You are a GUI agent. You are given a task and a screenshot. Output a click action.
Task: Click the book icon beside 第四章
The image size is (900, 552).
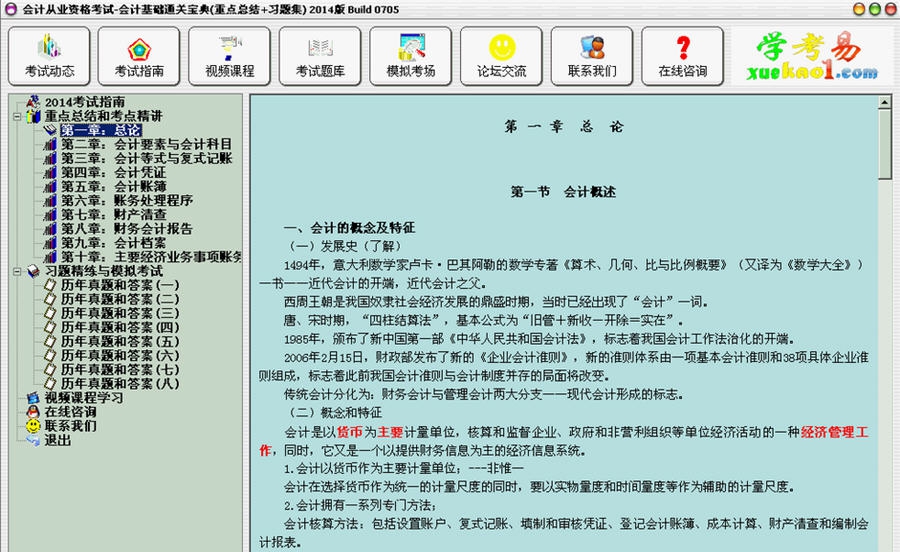[51, 172]
